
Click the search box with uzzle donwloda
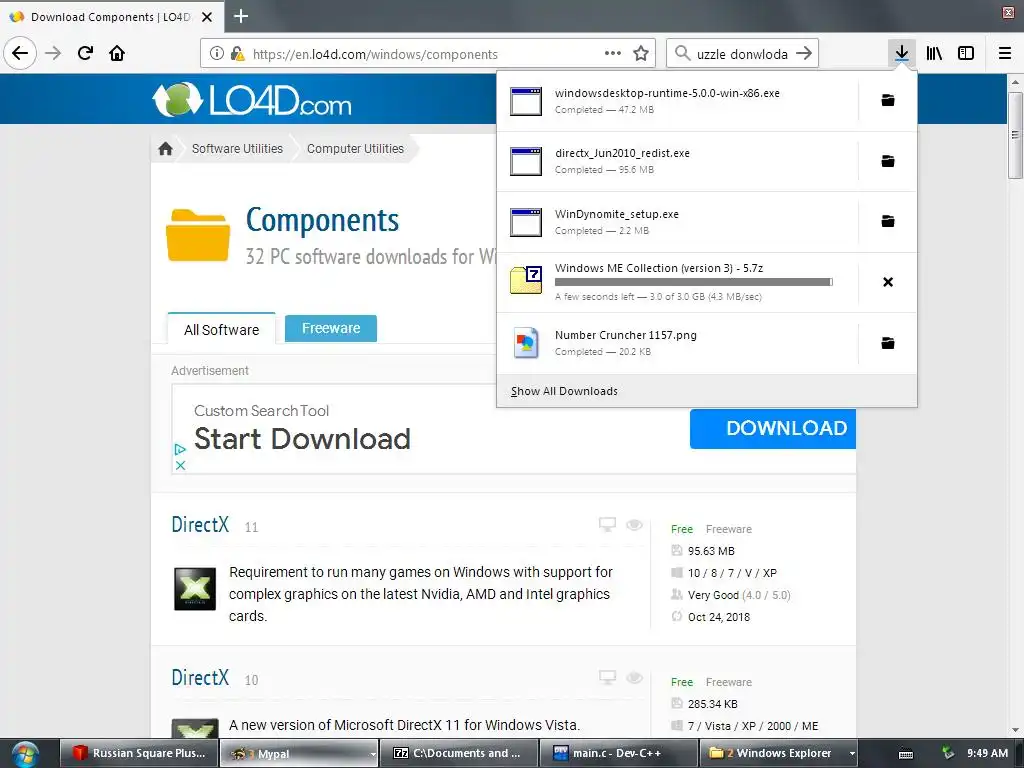coord(743,54)
